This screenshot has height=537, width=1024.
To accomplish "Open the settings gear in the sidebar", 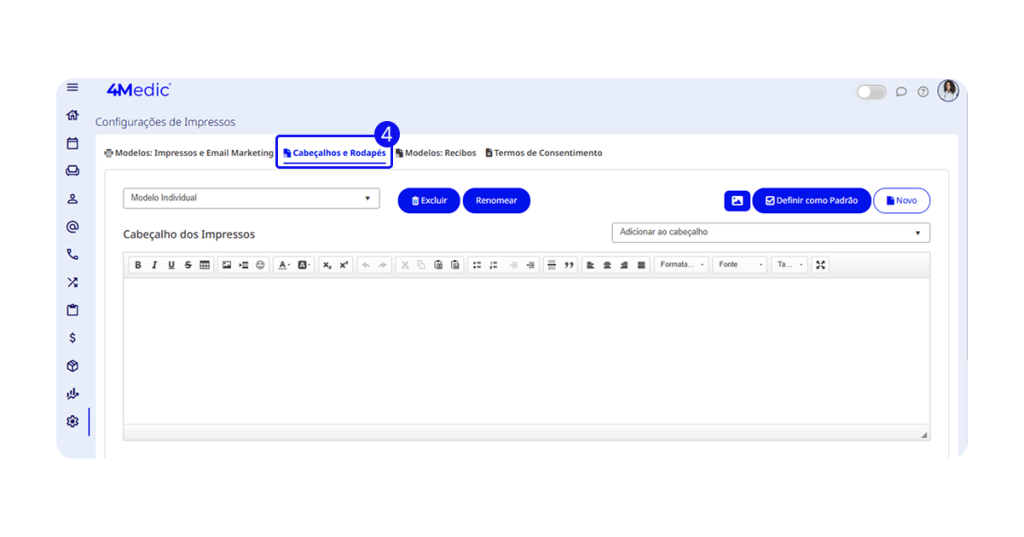I will pyautogui.click(x=72, y=422).
